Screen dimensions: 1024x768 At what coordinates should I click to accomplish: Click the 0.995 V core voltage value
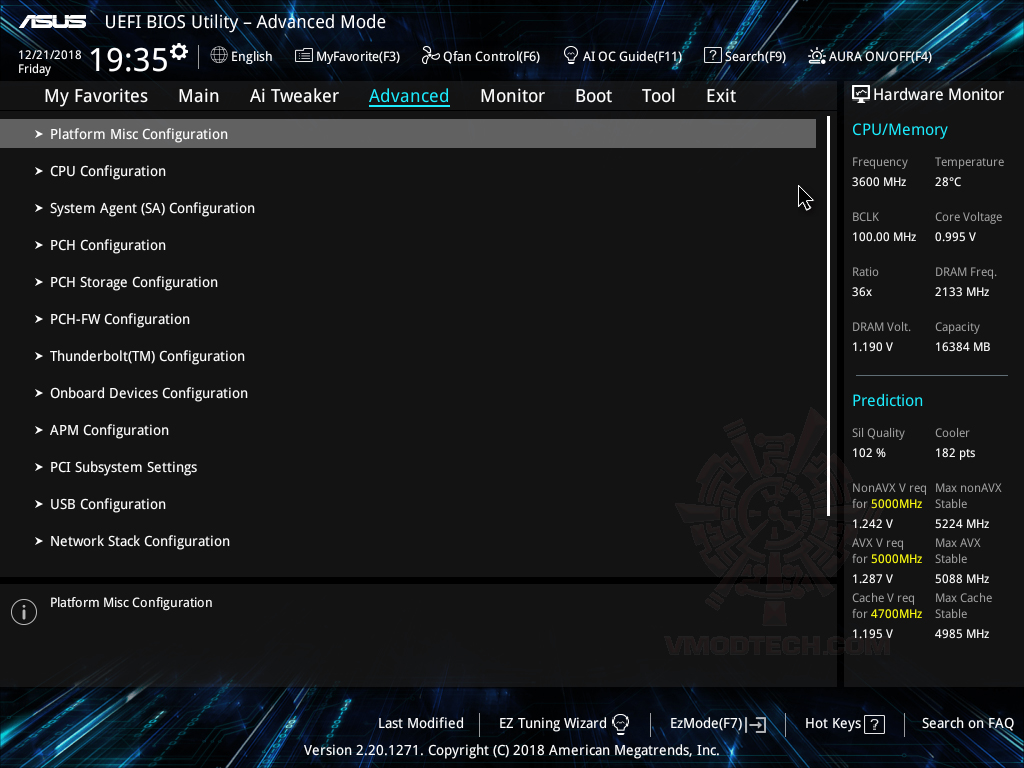click(x=955, y=237)
